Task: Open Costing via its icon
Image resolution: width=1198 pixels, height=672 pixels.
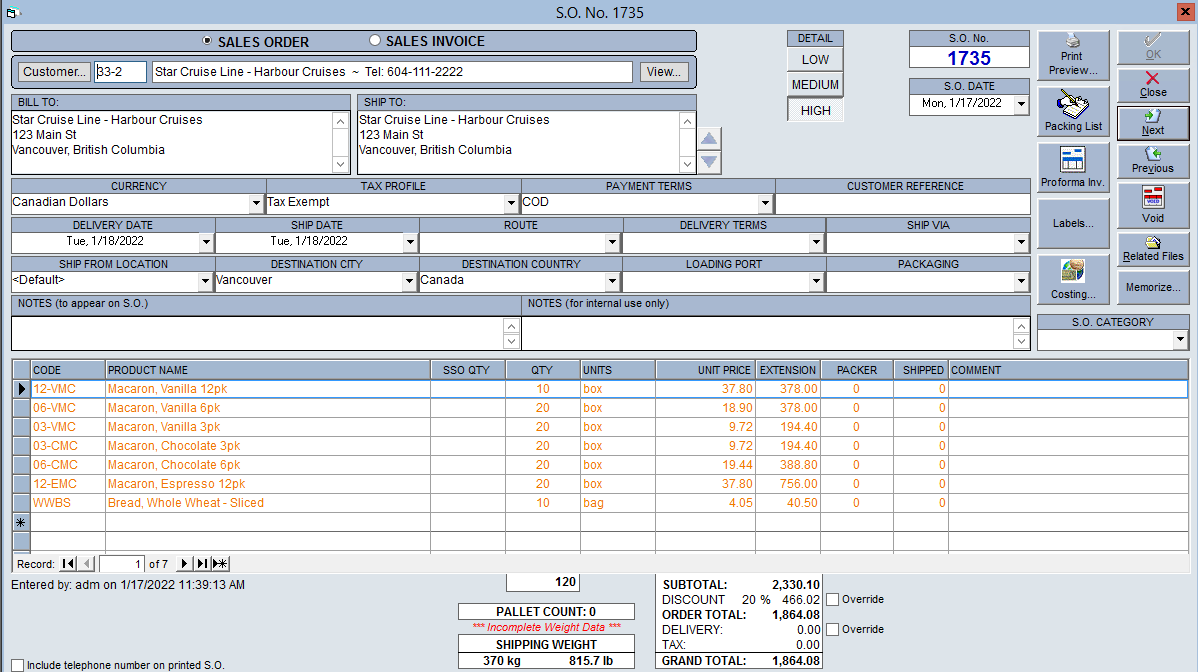Action: (x=1073, y=279)
